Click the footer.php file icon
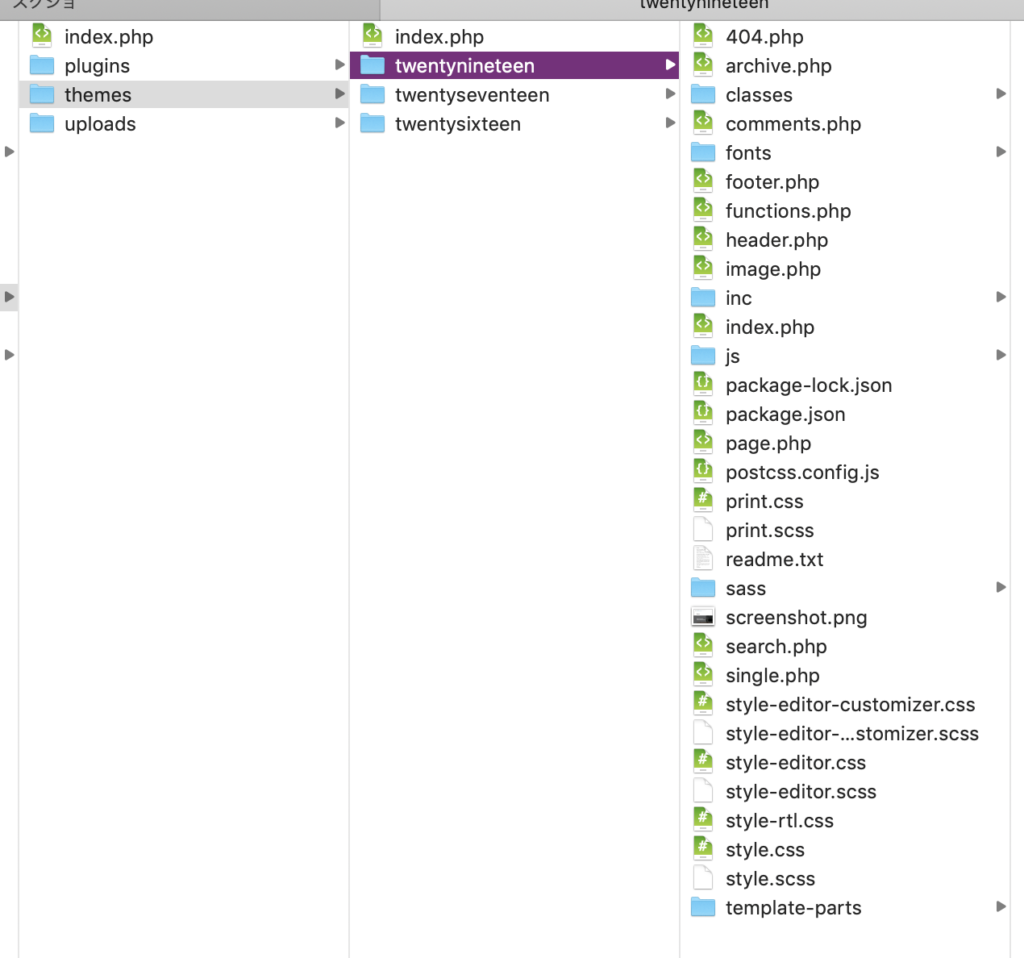This screenshot has width=1024, height=958. pyautogui.click(x=703, y=182)
